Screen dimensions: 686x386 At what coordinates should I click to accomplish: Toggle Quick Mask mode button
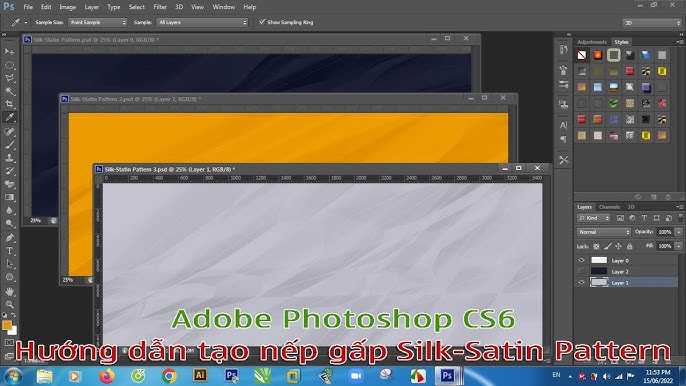click(9, 343)
